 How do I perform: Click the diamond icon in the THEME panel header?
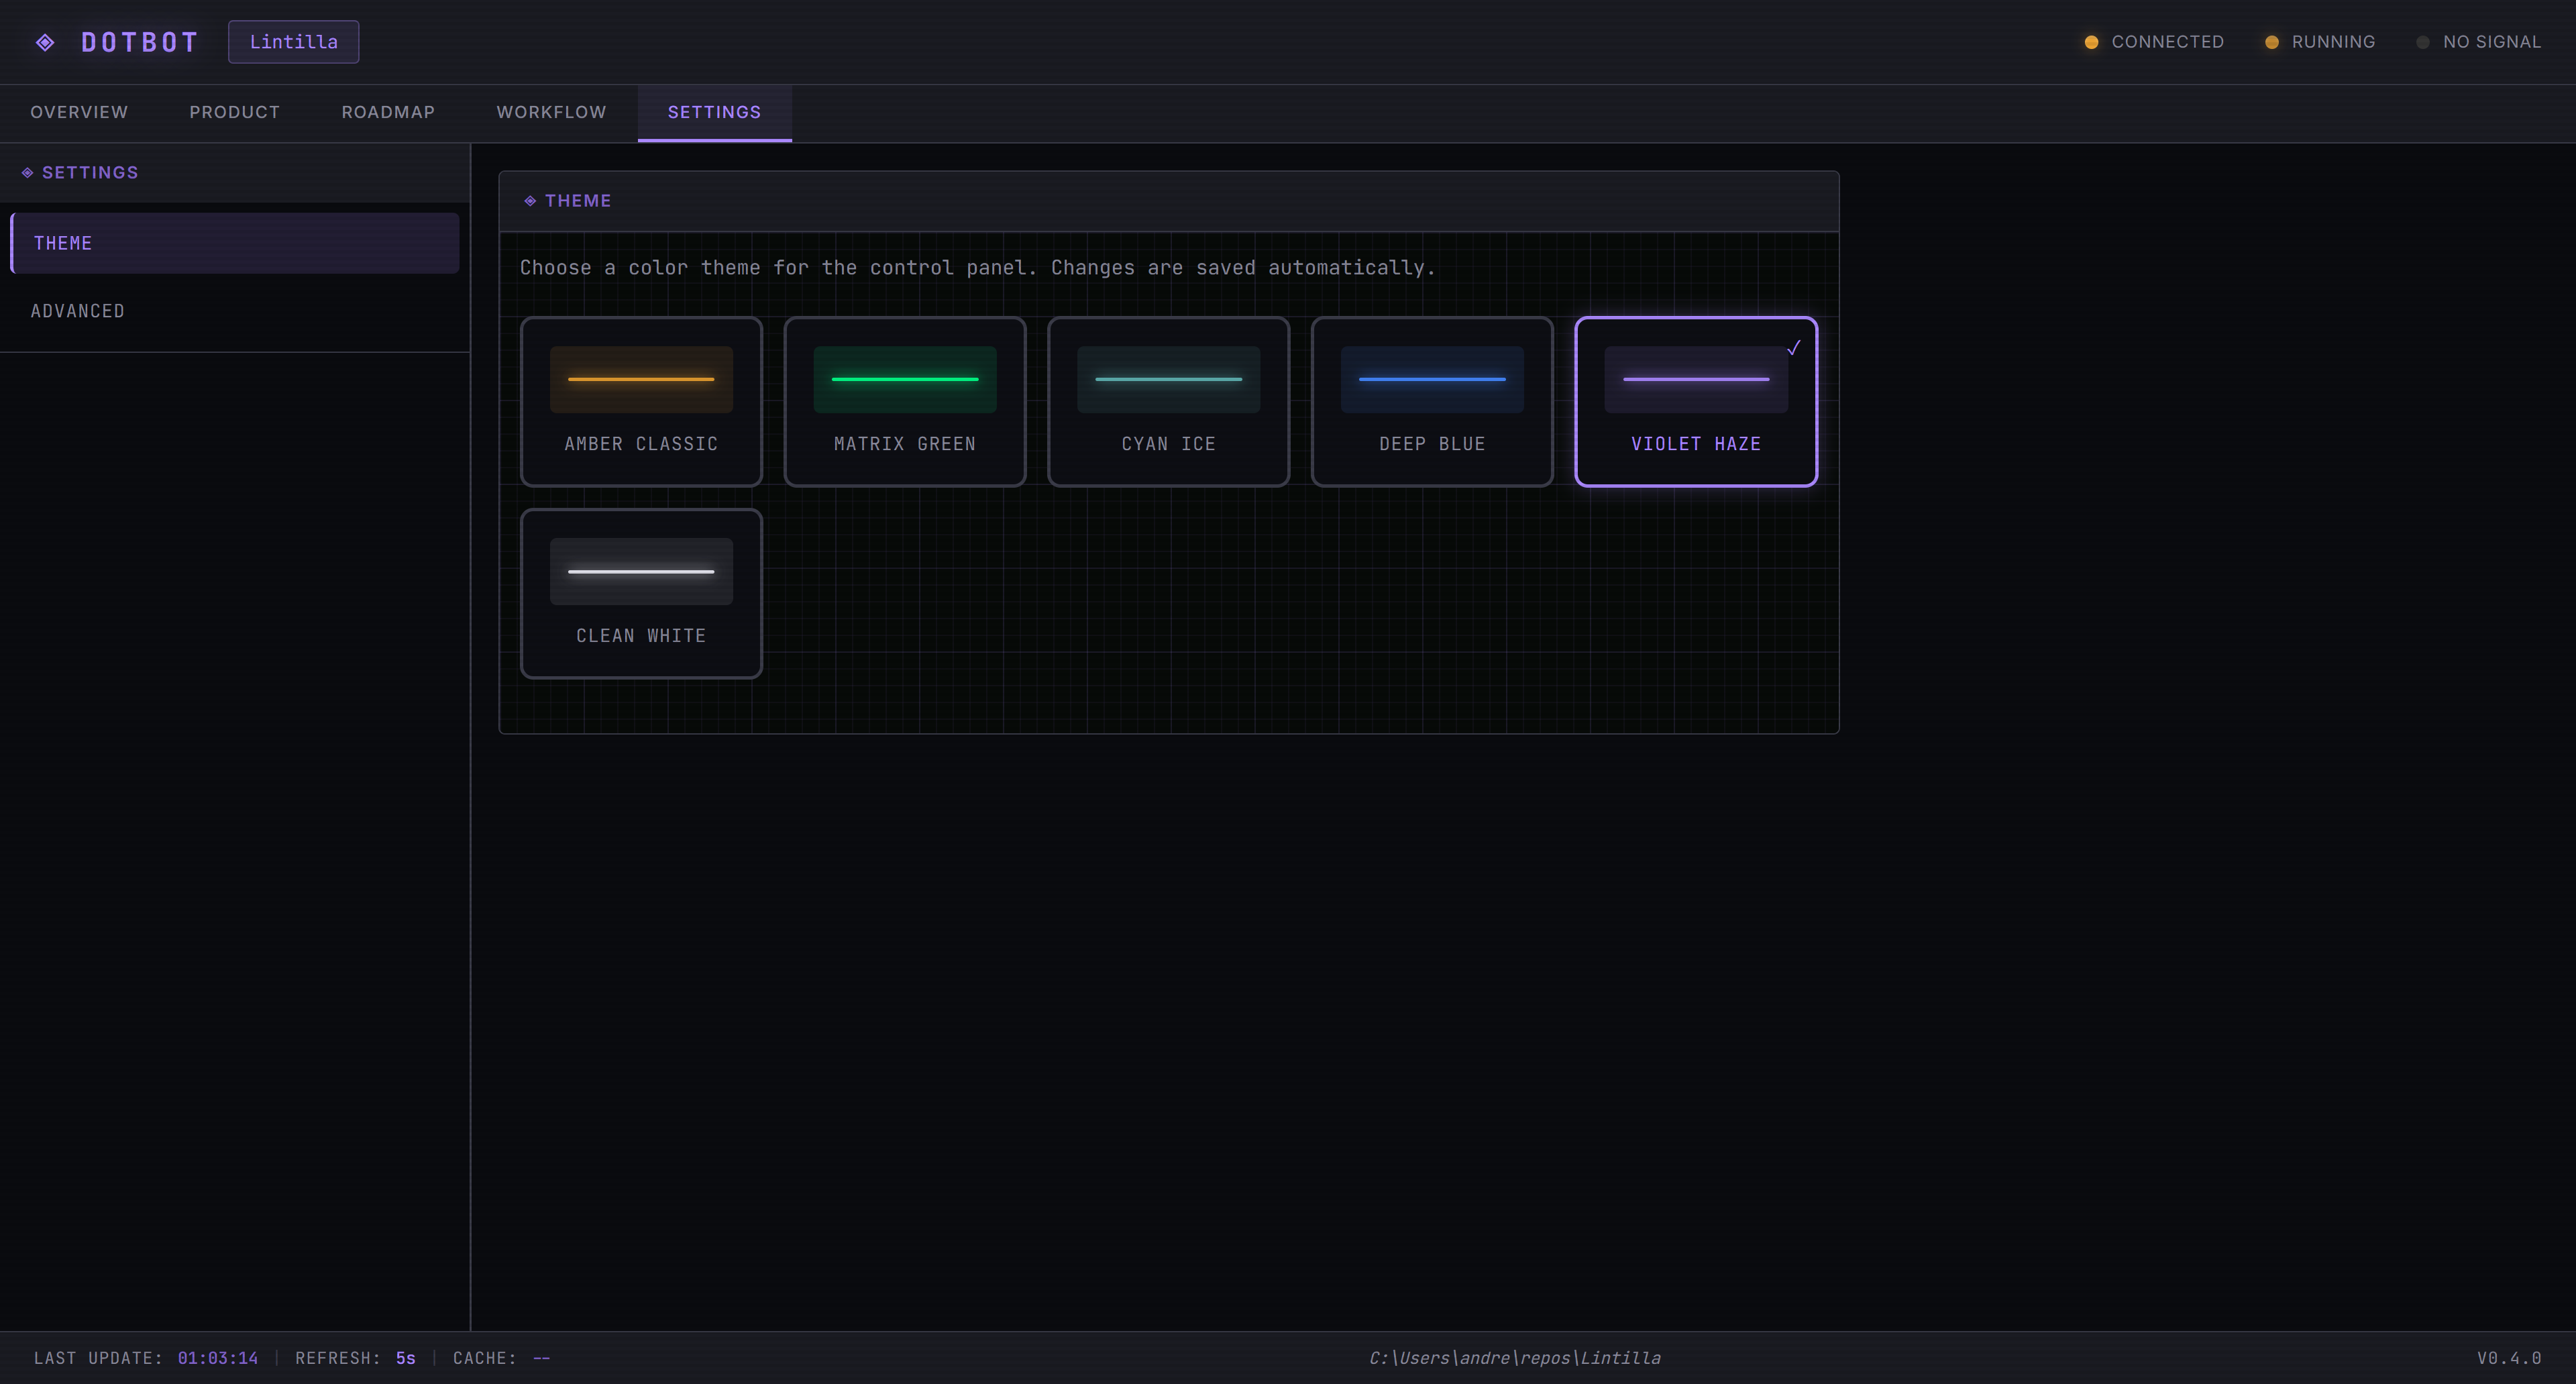click(x=531, y=200)
